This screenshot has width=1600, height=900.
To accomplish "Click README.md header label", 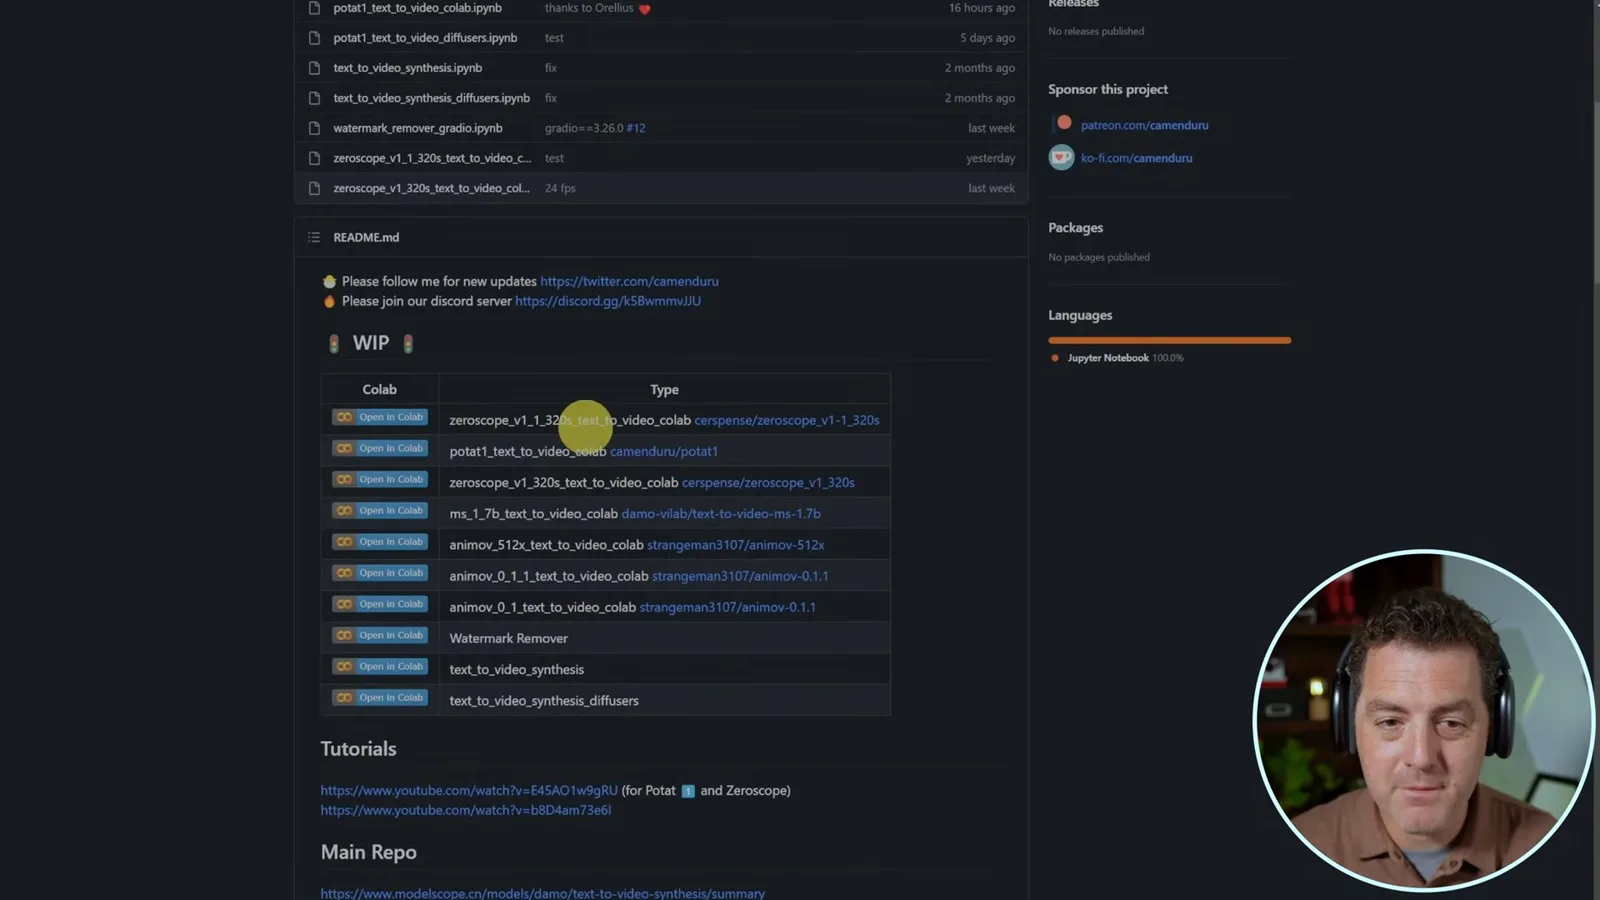I will pyautogui.click(x=366, y=237).
